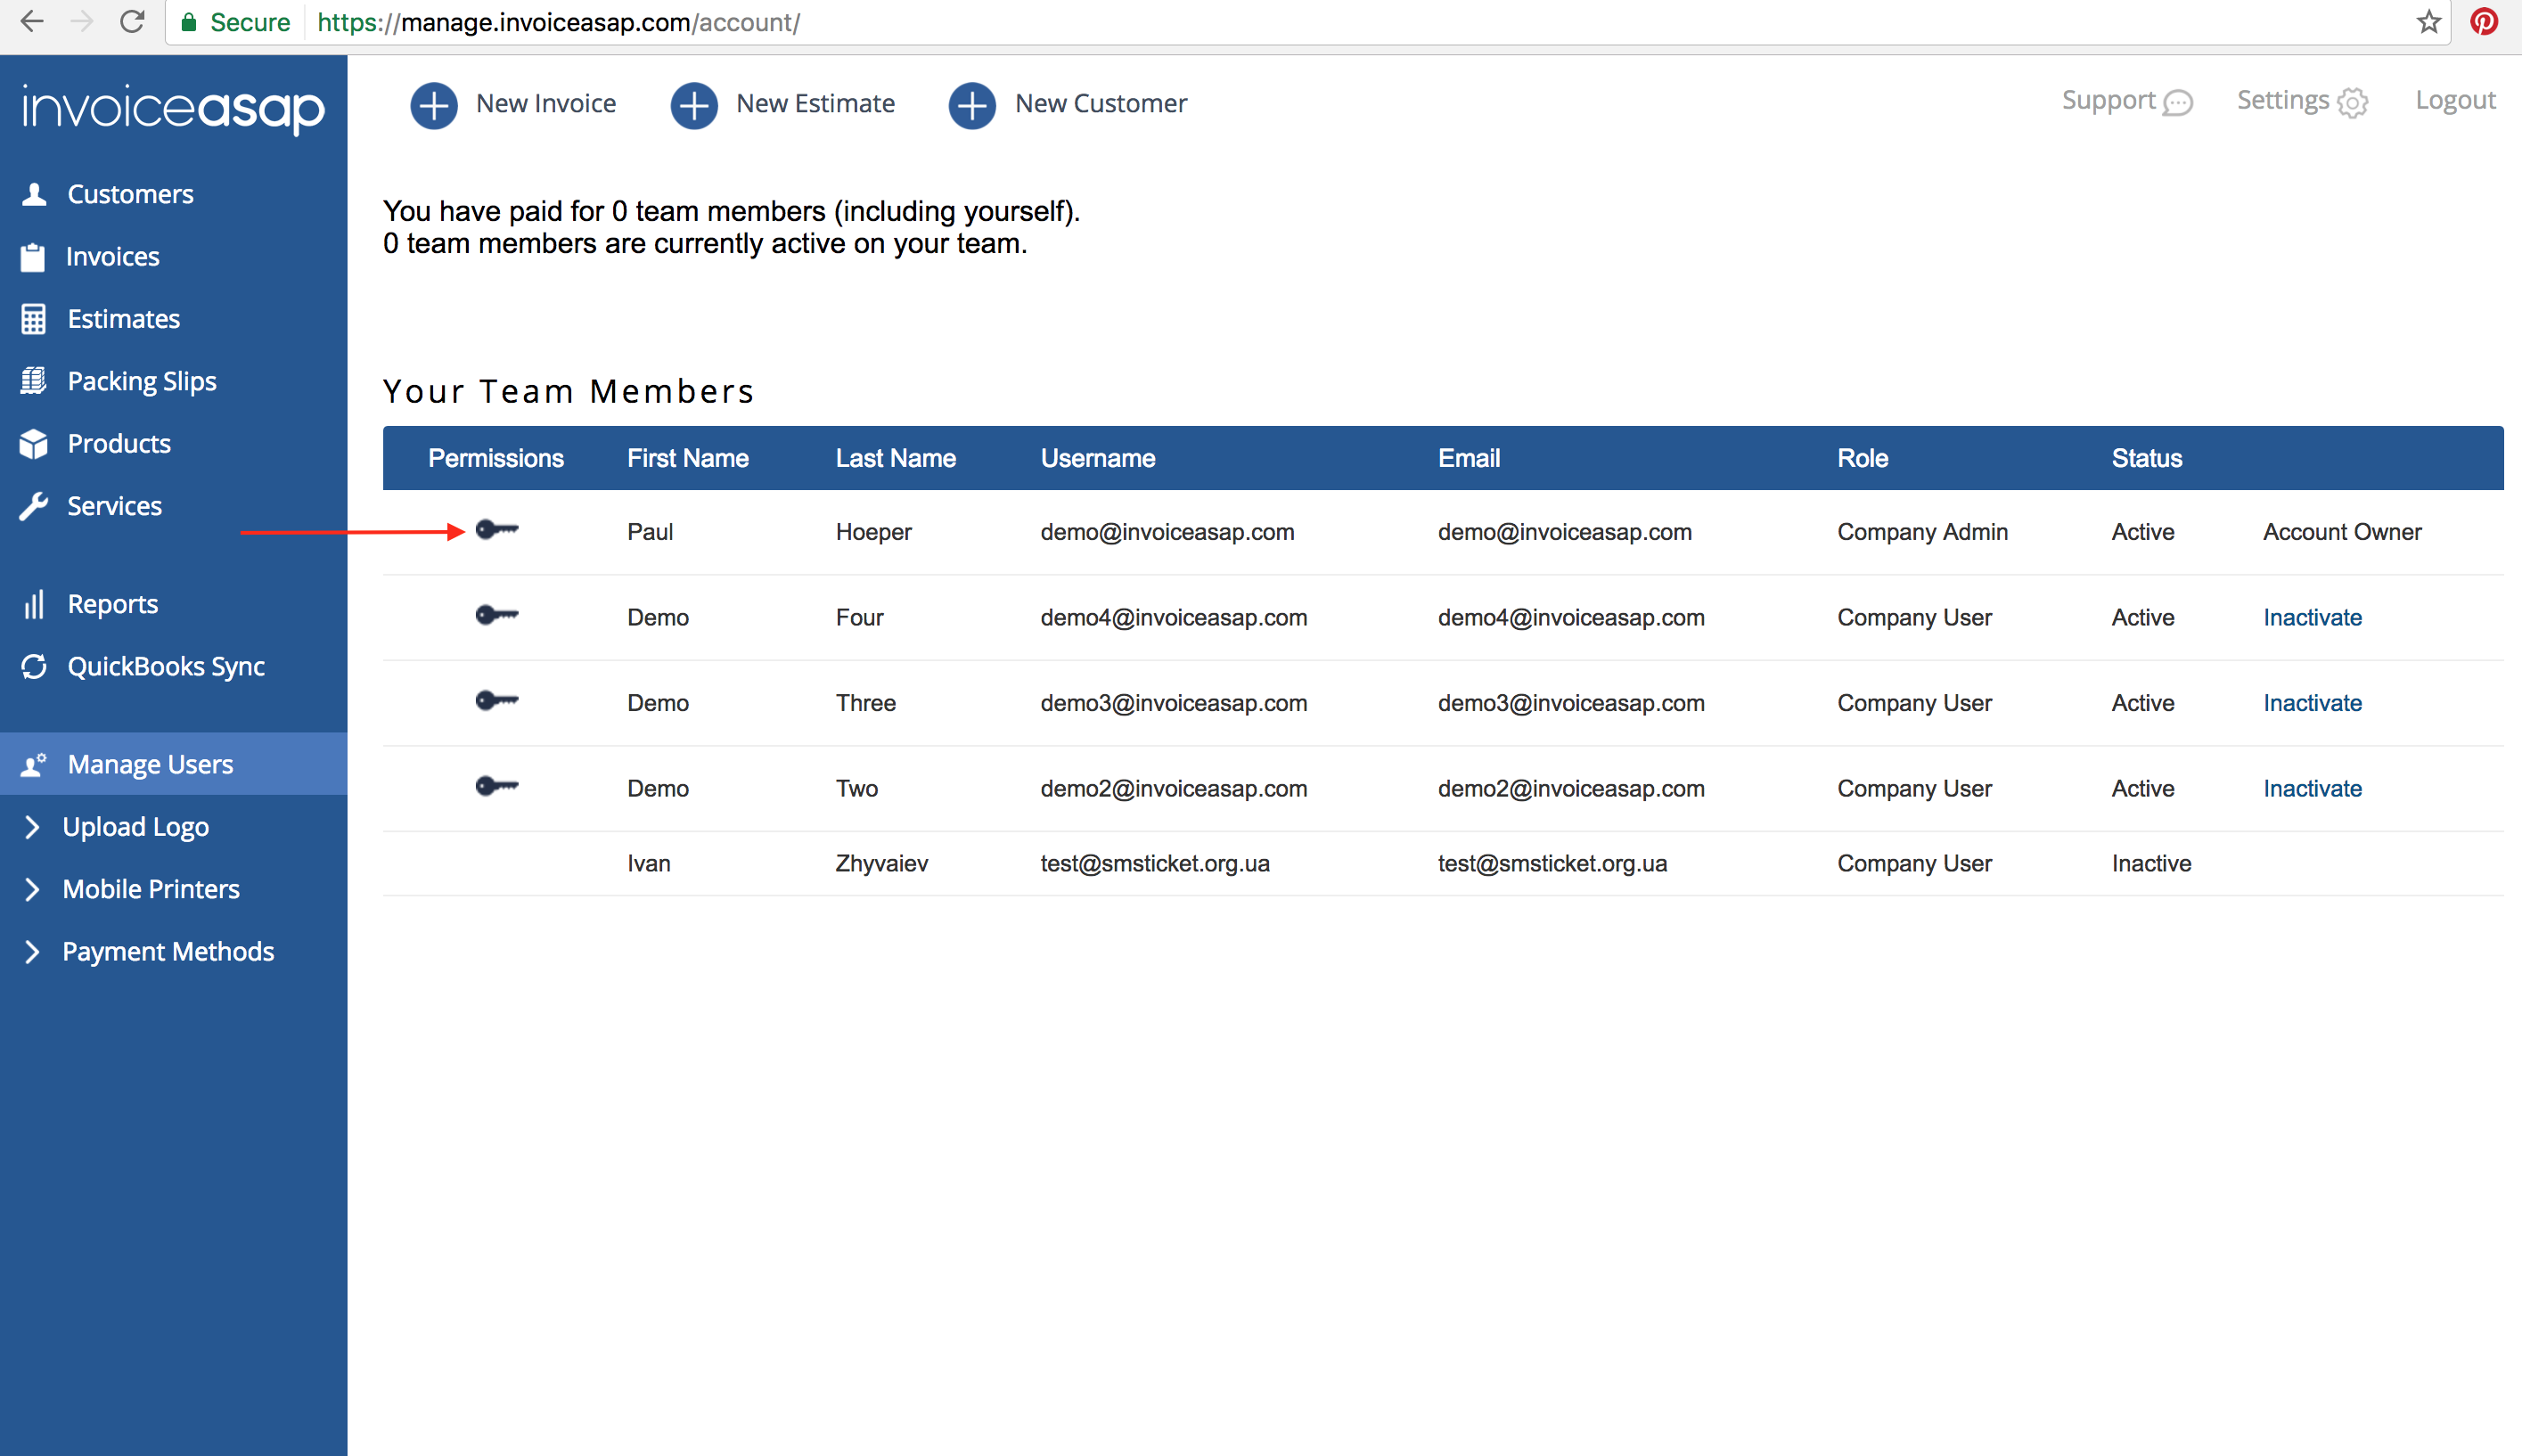Go to QuickBooks Sync section
Viewport: 2522px width, 1456px height.
[x=165, y=667]
